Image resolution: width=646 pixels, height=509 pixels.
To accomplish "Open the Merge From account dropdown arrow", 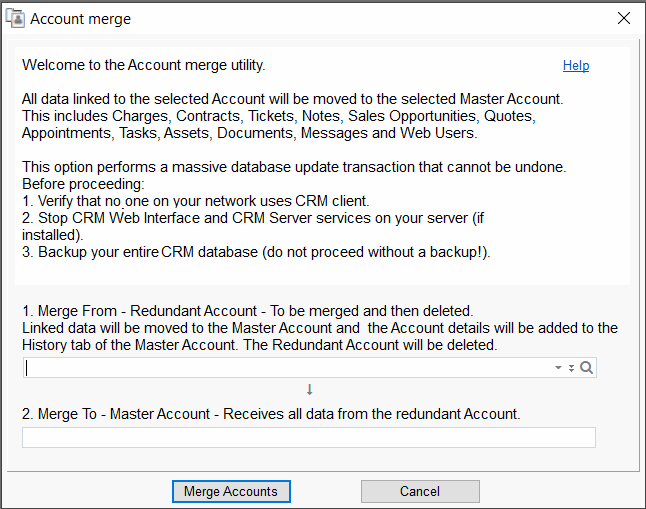I will [558, 368].
